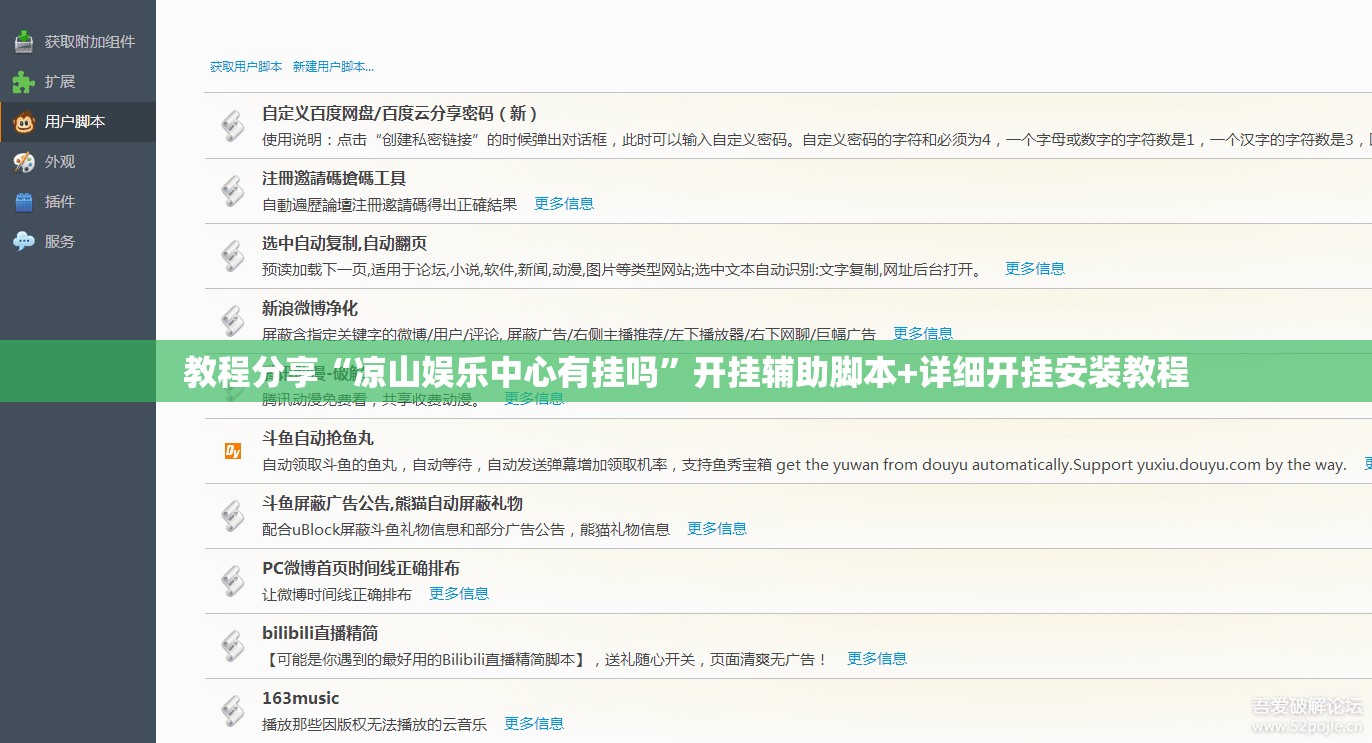The image size is (1372, 743).
Task: Open 更多信息 for 新浪微博净化
Action: click(923, 333)
